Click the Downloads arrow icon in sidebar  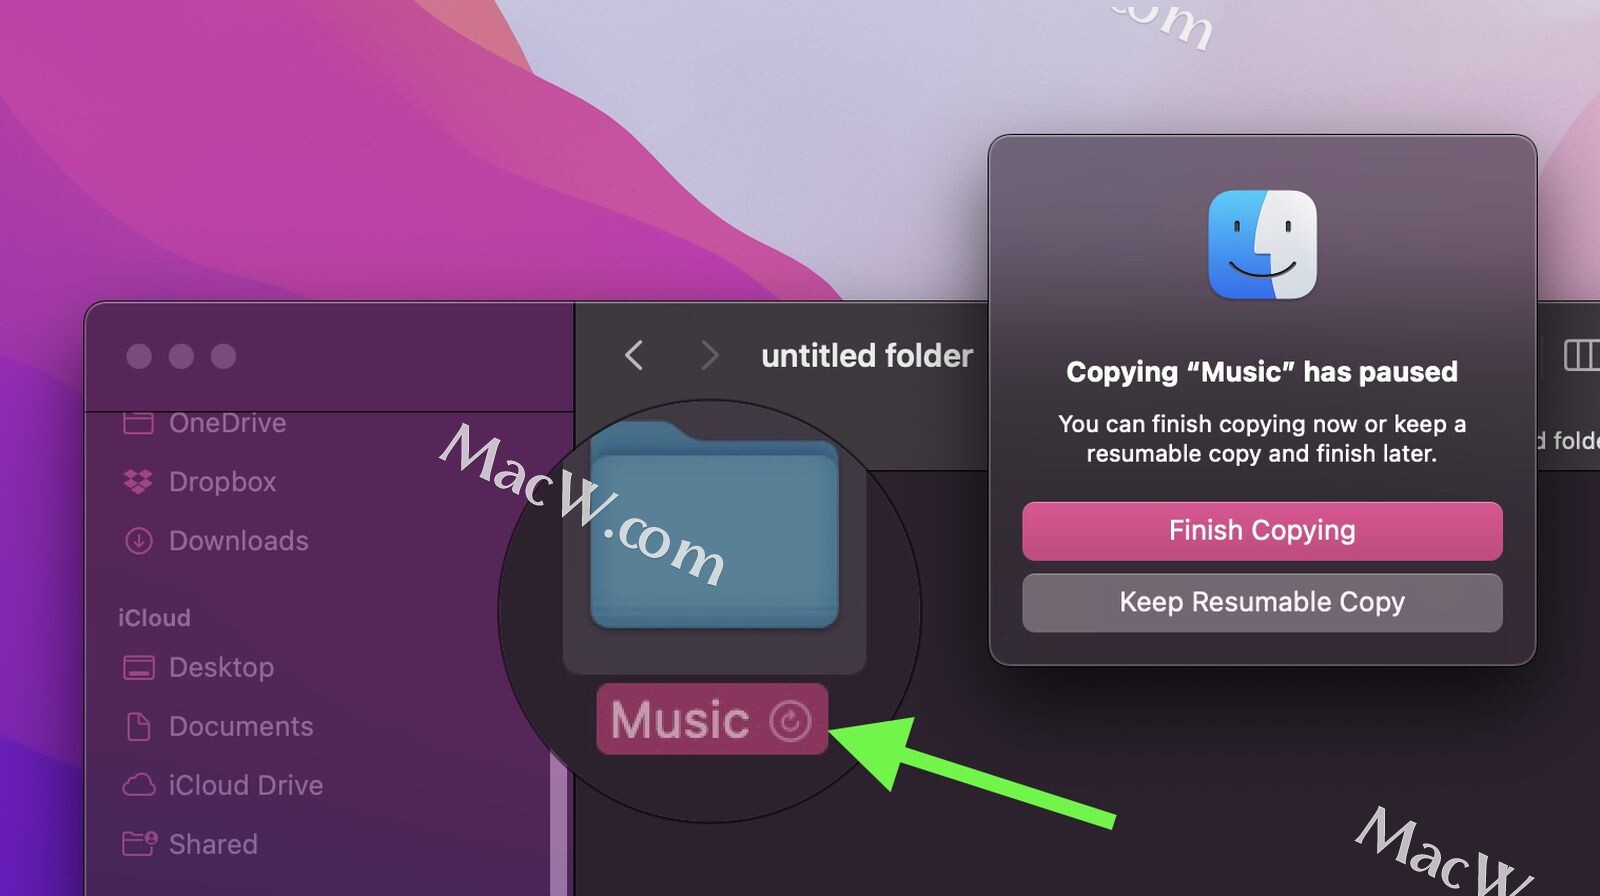[x=138, y=541]
